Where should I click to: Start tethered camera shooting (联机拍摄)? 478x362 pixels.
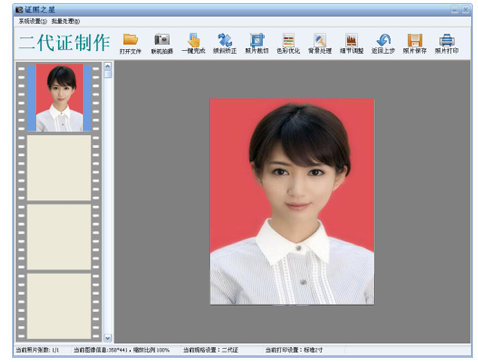click(162, 44)
